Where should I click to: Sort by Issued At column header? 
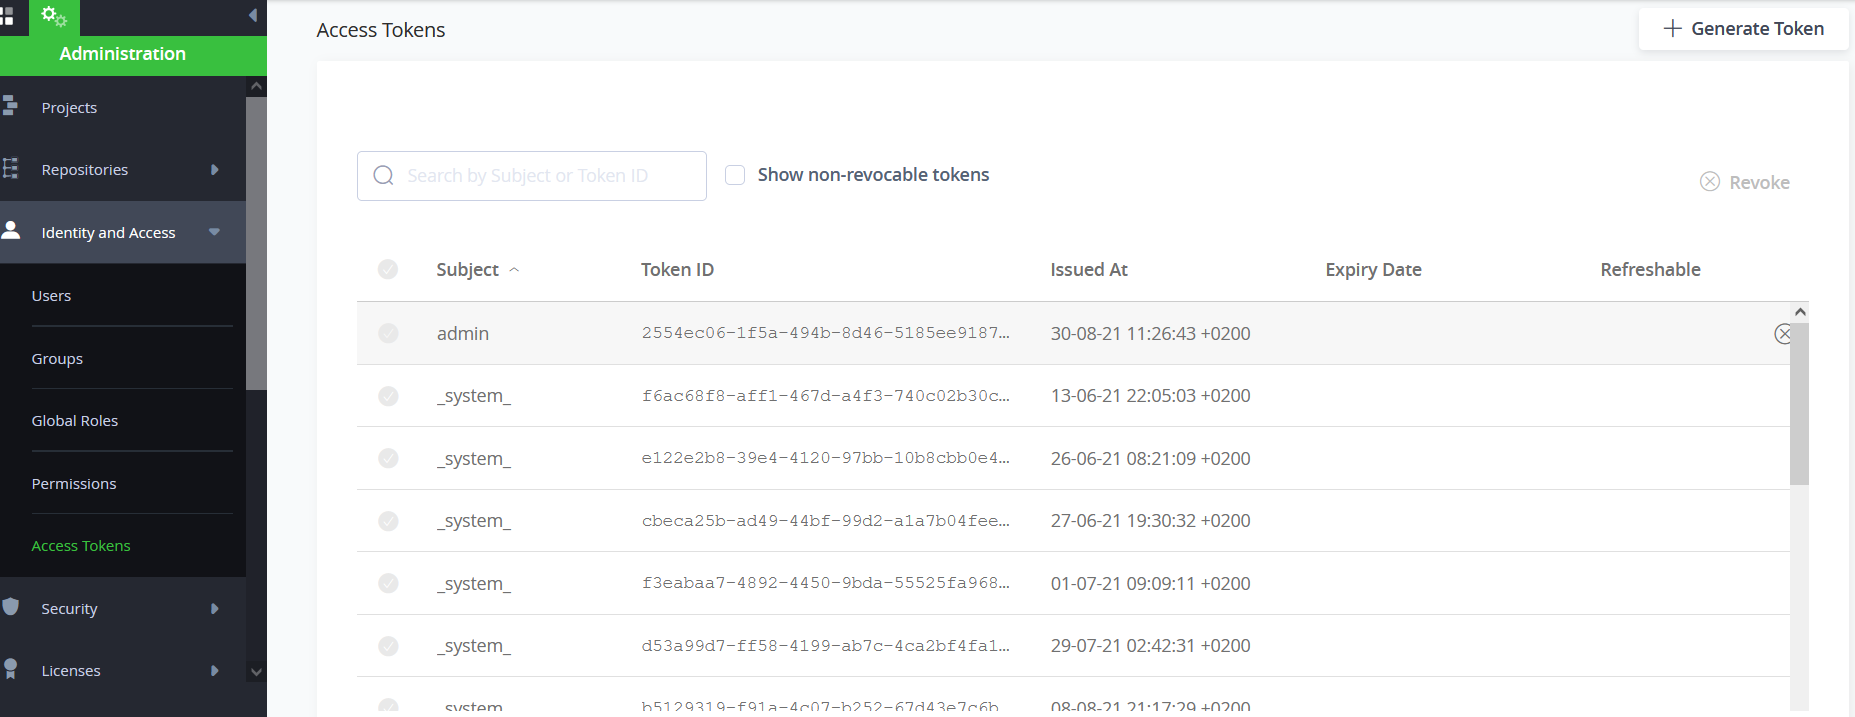click(x=1089, y=270)
